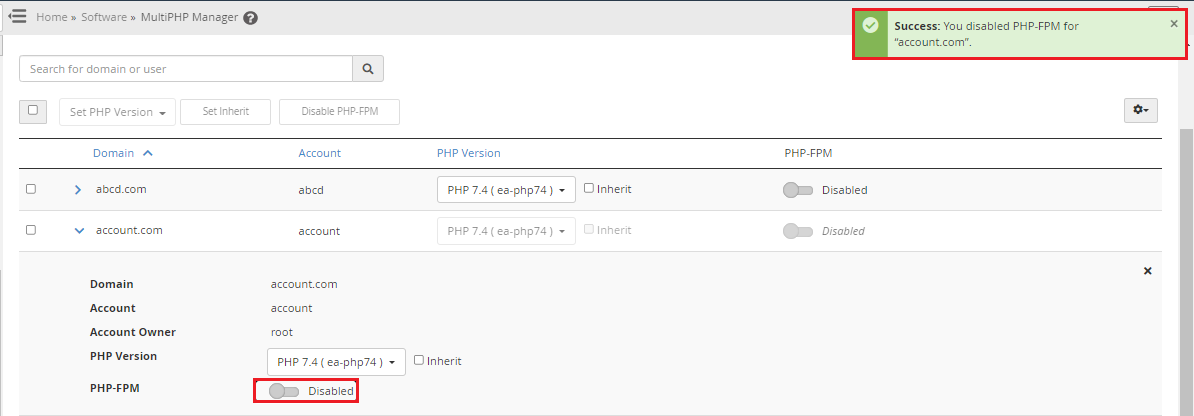Check the abcd.com row checkbox
1194x416 pixels.
(31, 189)
